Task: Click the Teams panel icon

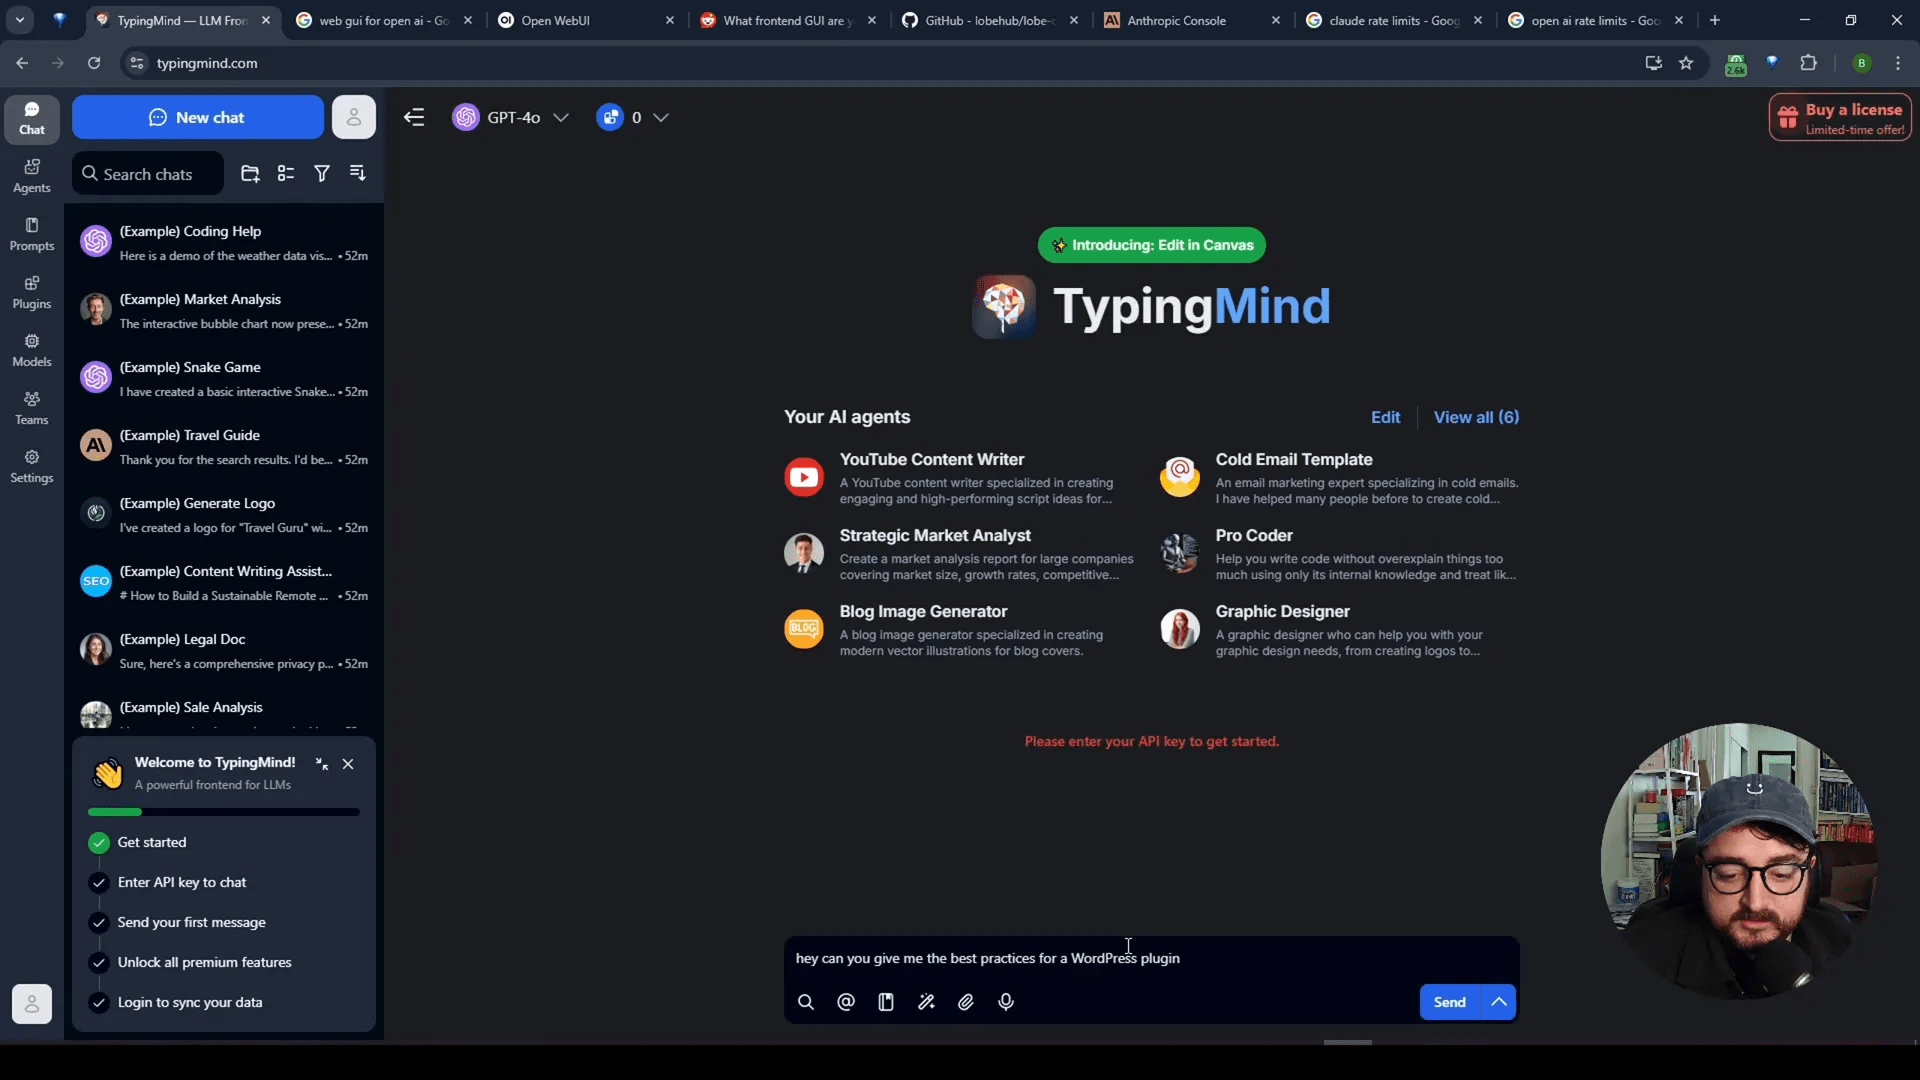Action: click(30, 407)
